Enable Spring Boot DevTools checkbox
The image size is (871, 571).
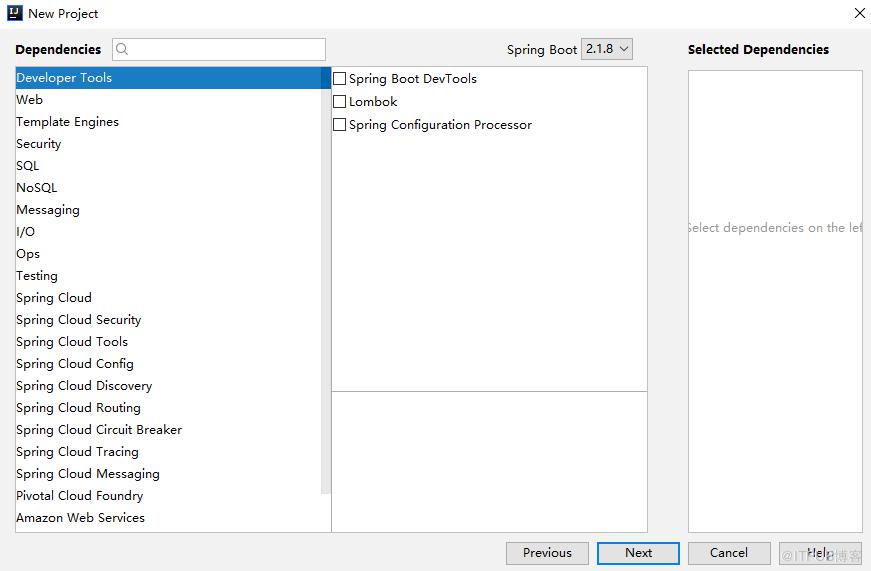pyautogui.click(x=339, y=79)
